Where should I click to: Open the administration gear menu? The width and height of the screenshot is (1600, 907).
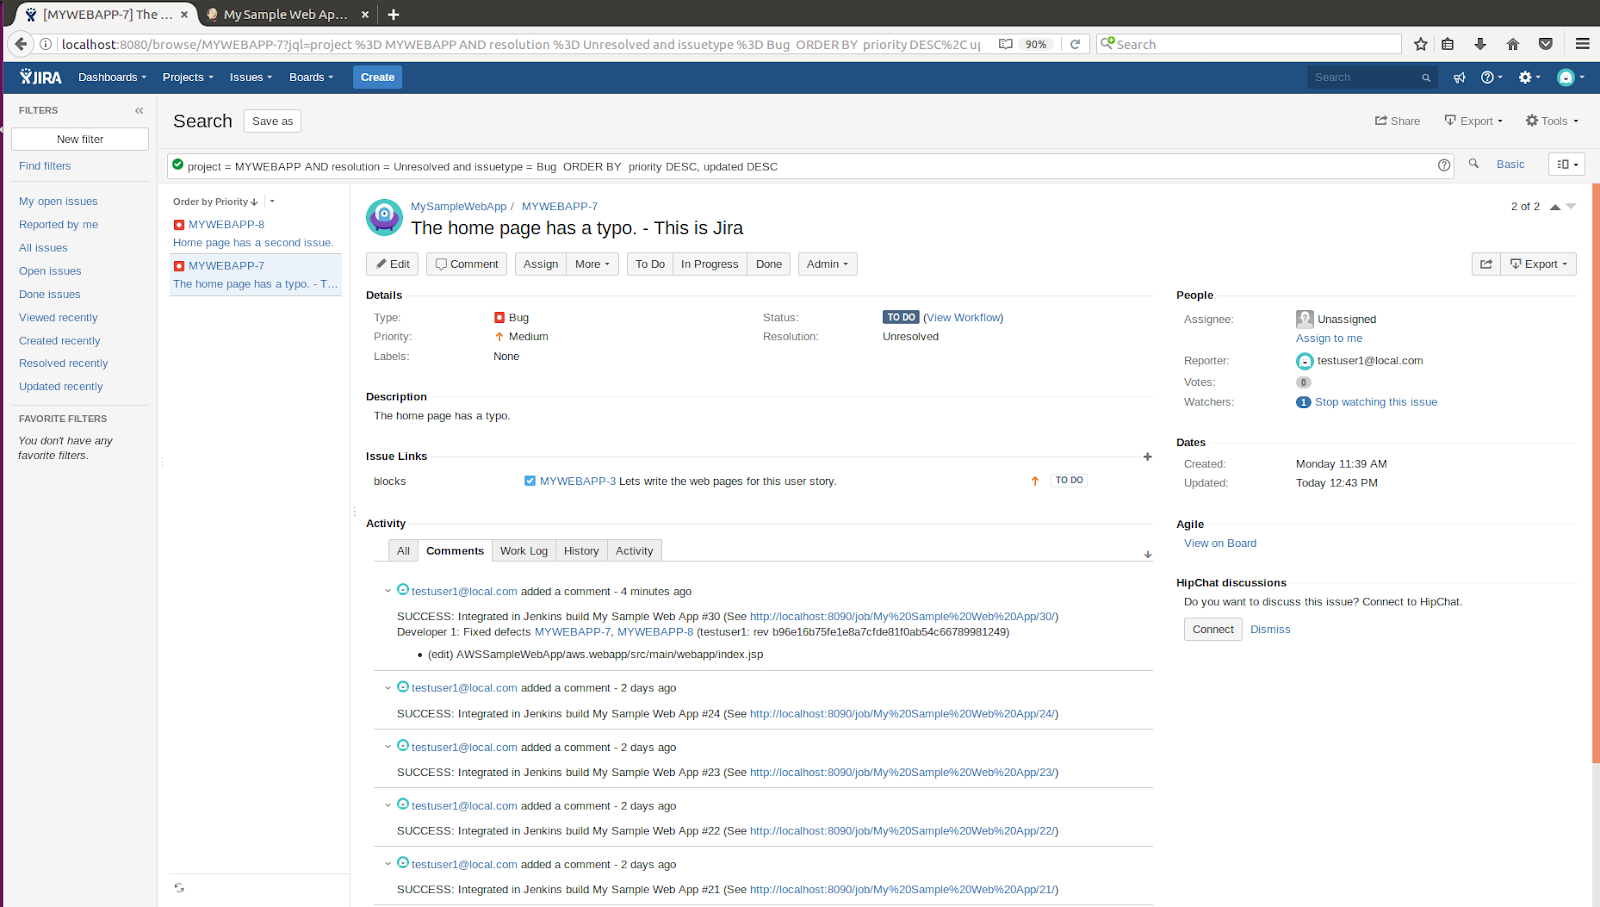click(1529, 77)
